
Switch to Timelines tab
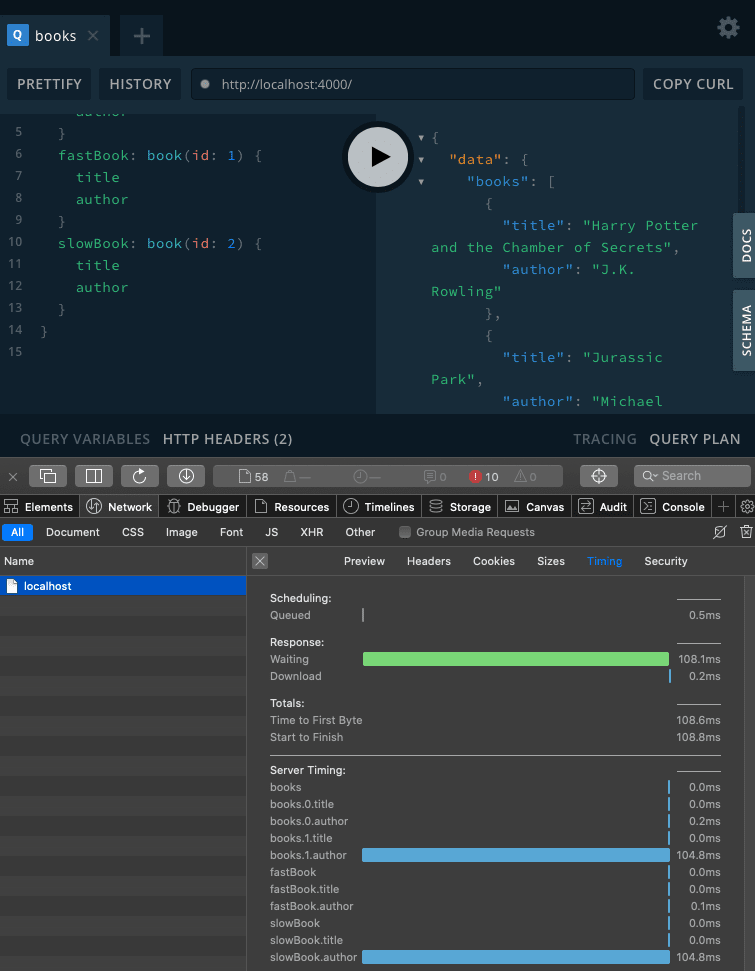(x=379, y=507)
